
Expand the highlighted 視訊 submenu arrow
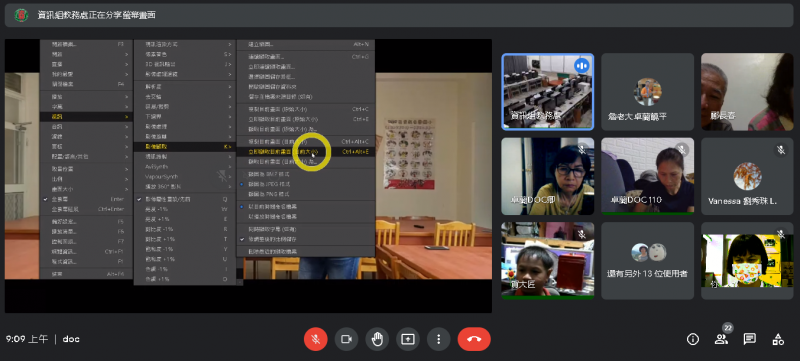(127, 117)
